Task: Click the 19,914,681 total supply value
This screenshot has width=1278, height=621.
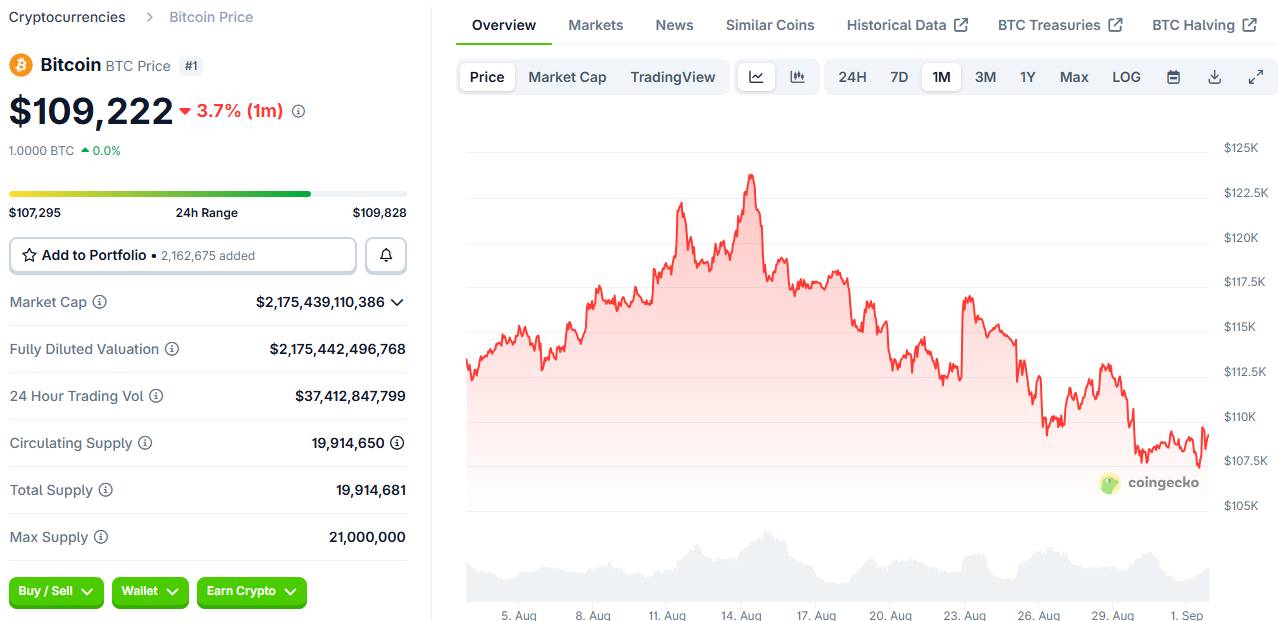Action: click(371, 490)
